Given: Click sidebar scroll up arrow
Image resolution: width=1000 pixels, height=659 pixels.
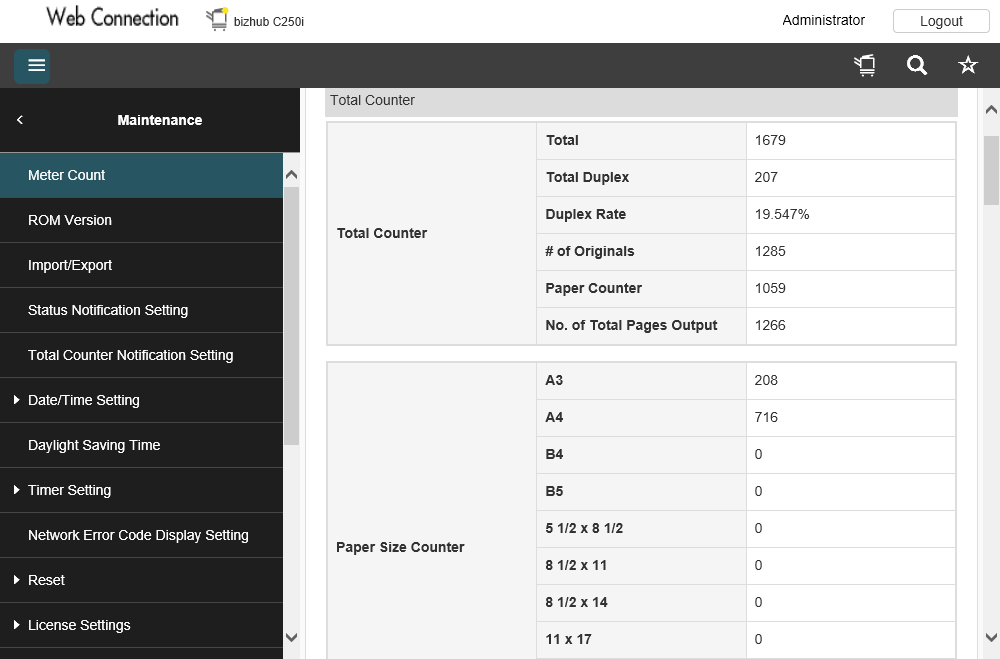Looking at the screenshot, I should tap(291, 174).
